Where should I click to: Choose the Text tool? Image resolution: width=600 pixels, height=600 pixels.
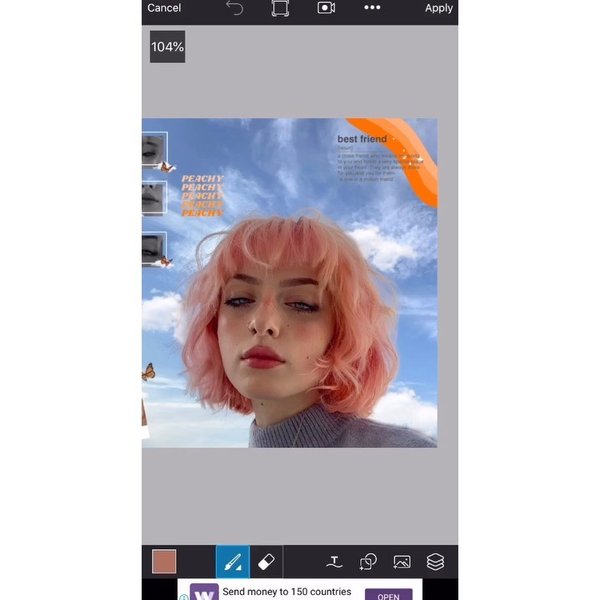pos(334,562)
